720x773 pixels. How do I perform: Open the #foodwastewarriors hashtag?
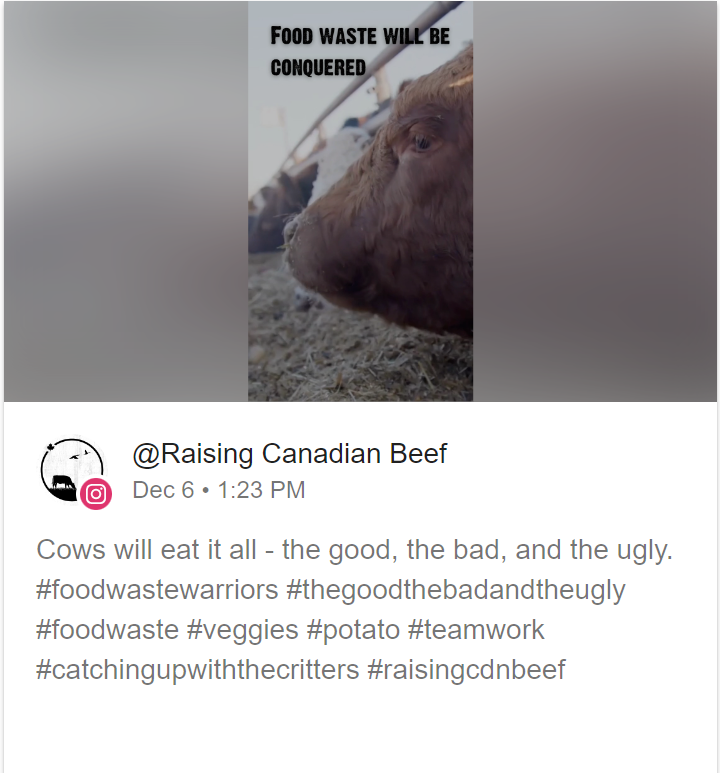157,590
